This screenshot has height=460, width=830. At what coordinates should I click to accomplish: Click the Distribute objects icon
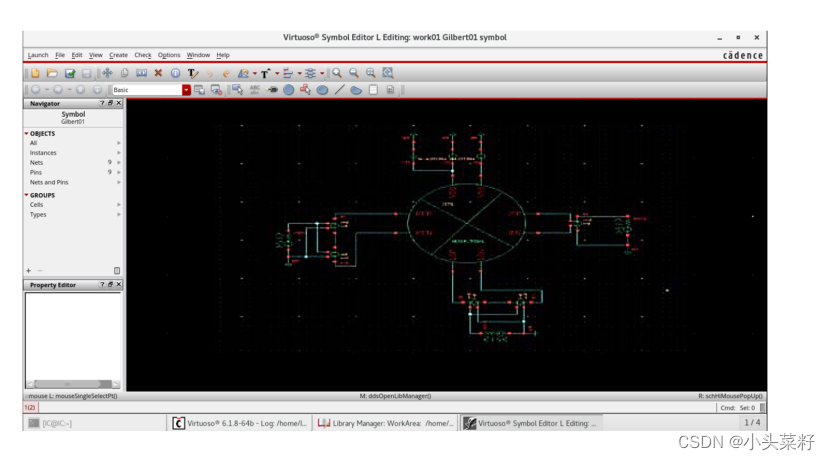[310, 73]
